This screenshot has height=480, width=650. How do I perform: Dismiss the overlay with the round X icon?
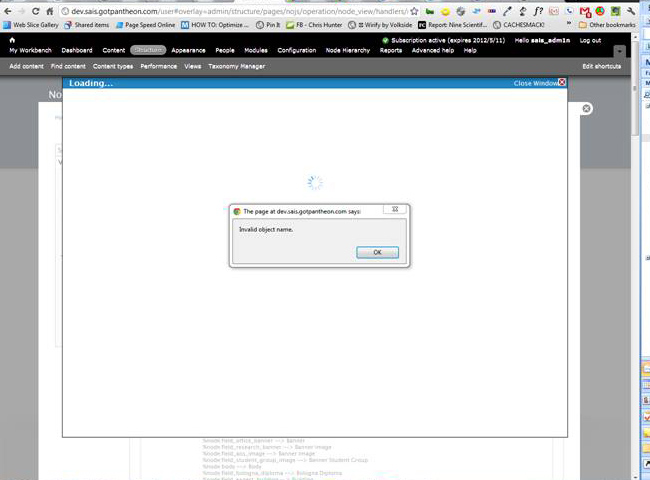[x=586, y=109]
